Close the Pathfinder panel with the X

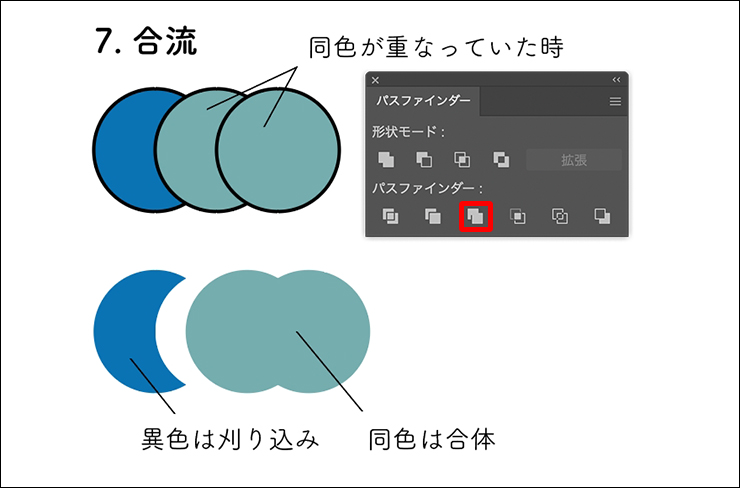(375, 80)
